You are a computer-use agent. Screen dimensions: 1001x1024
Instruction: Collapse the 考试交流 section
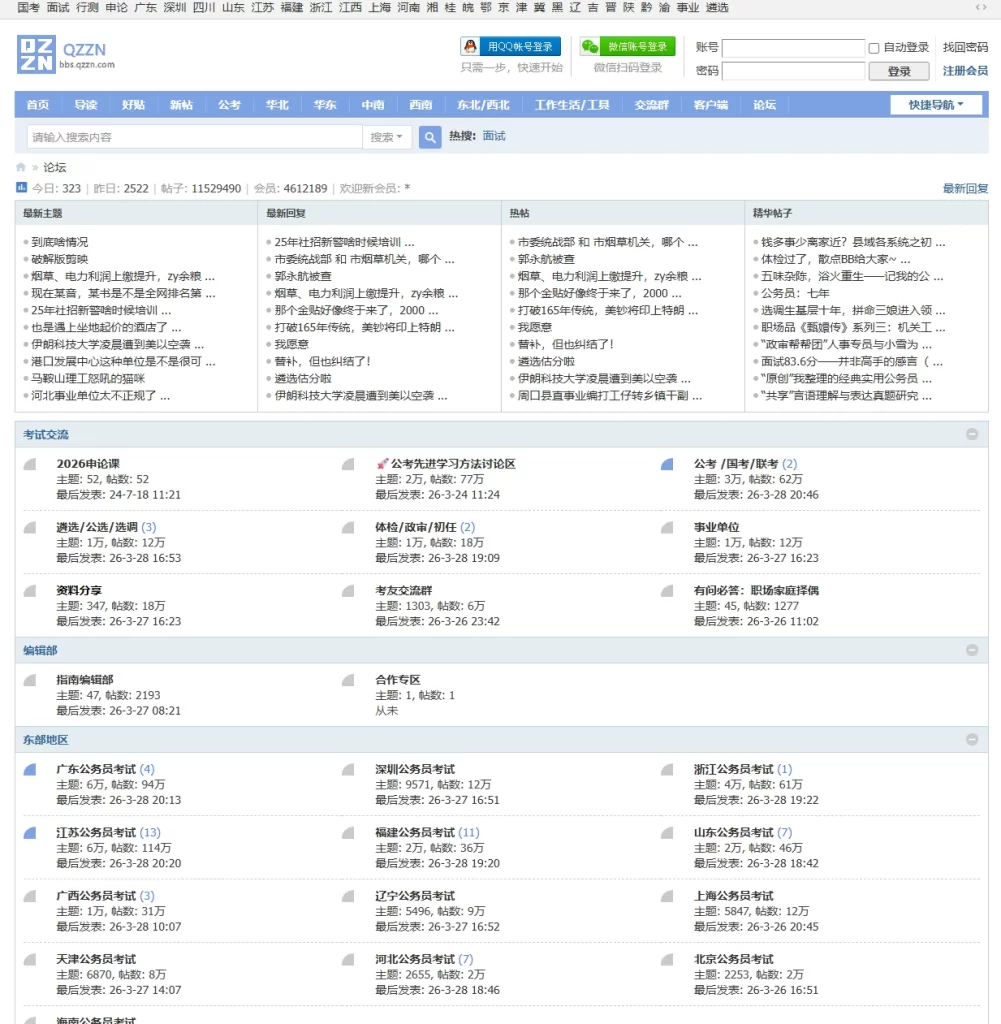pos(972,434)
